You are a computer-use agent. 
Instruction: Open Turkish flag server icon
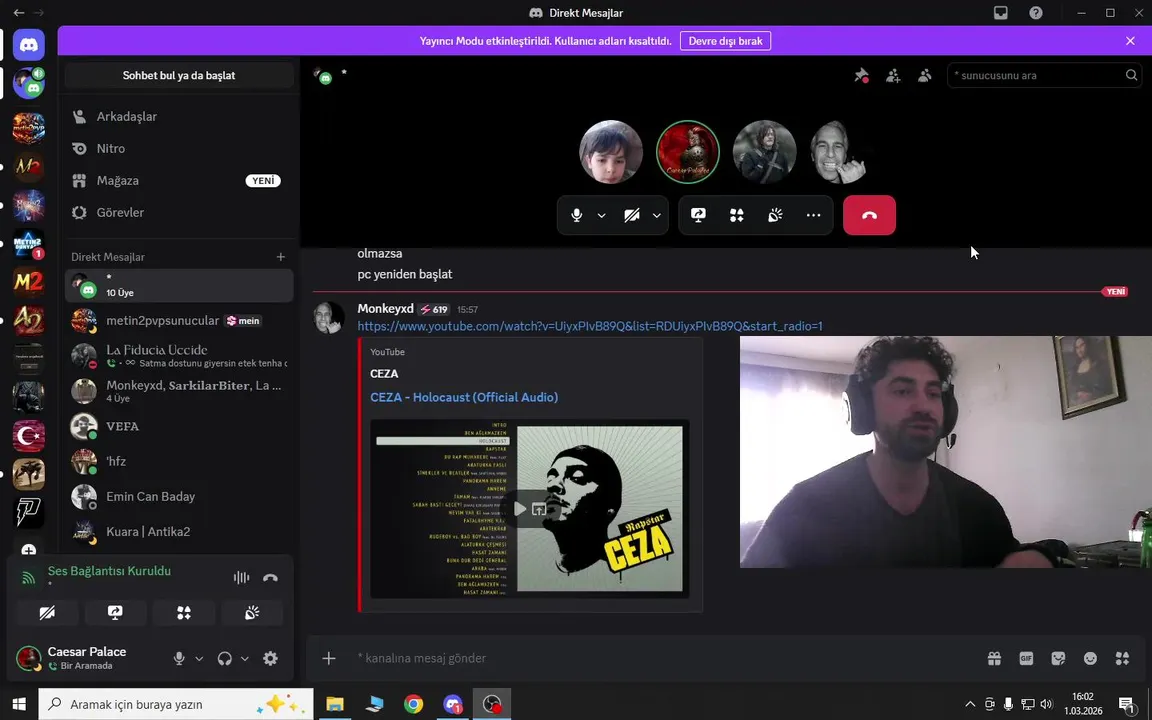(x=29, y=436)
